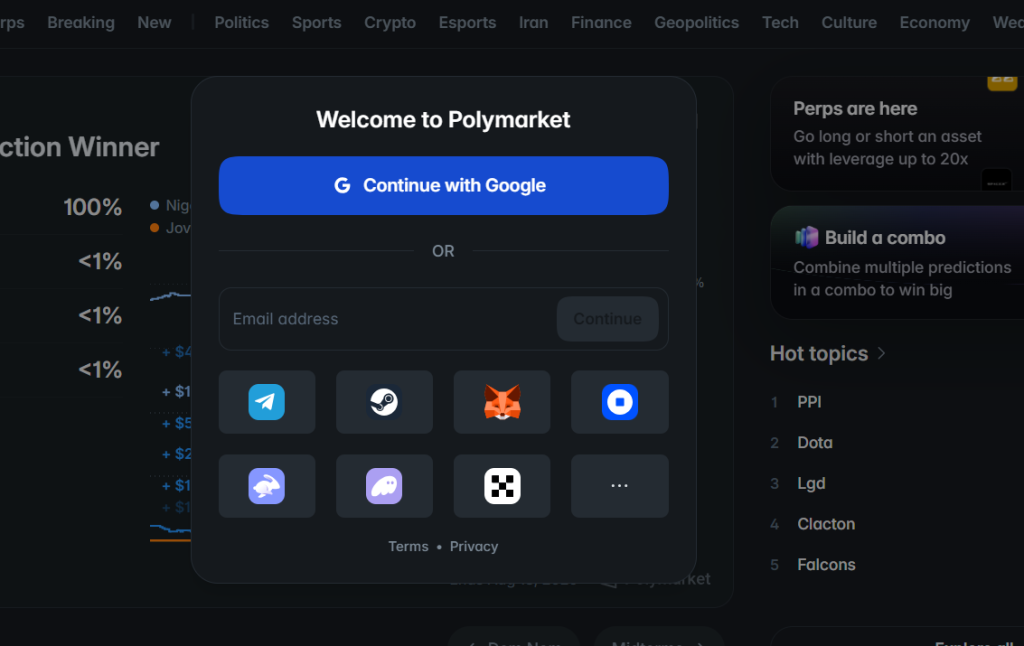Click the 100% outcome value
The width and height of the screenshot is (1024, 646).
tap(92, 207)
